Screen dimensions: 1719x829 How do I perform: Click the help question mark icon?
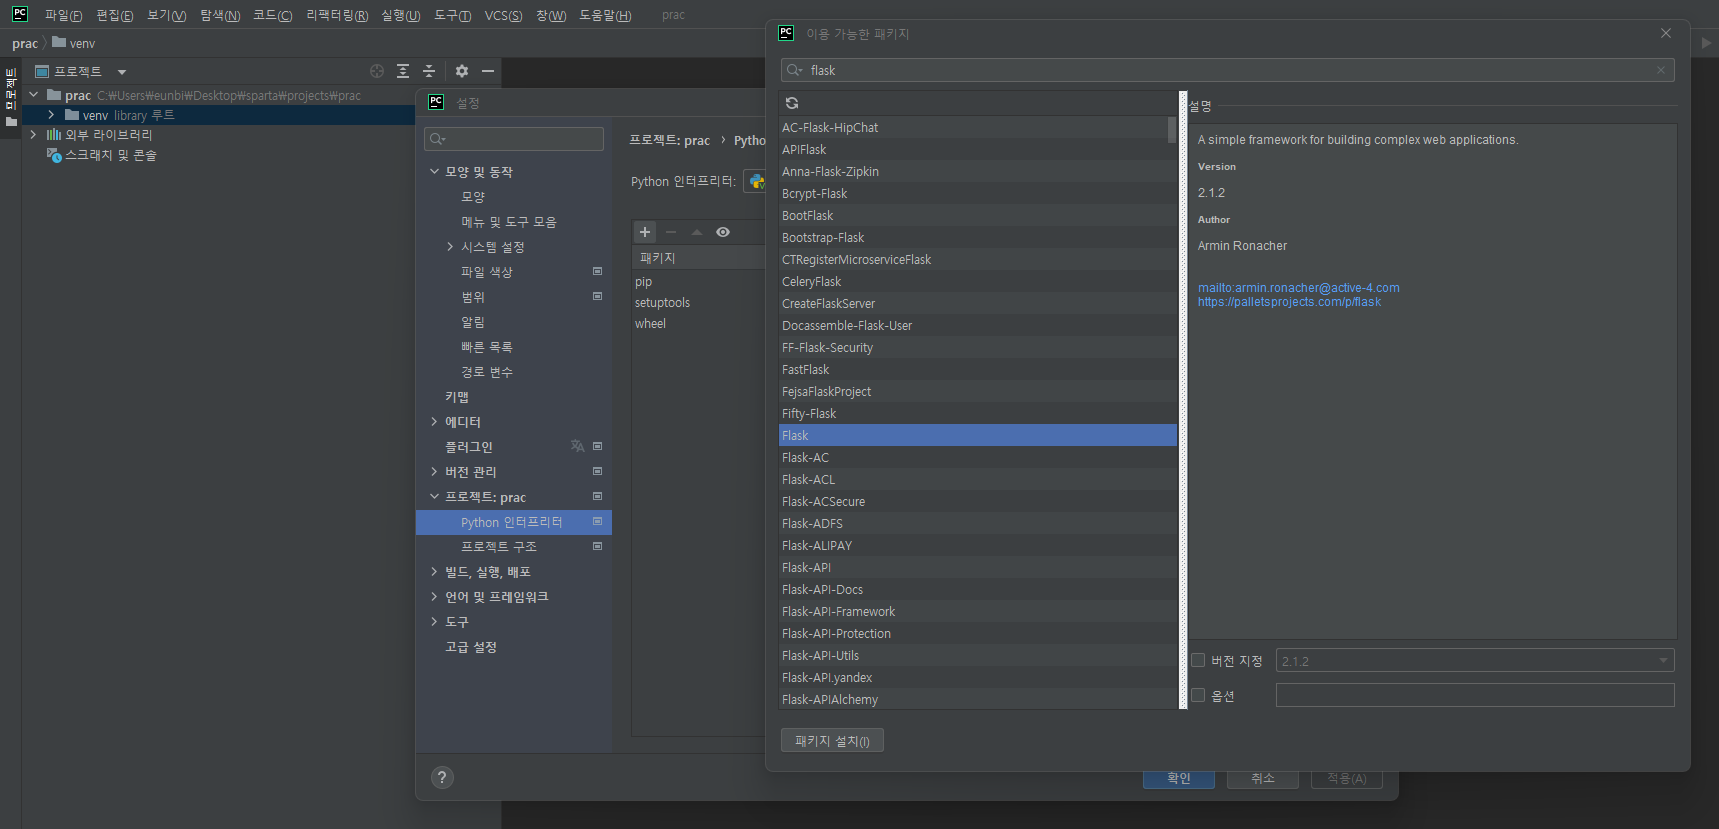tap(442, 777)
